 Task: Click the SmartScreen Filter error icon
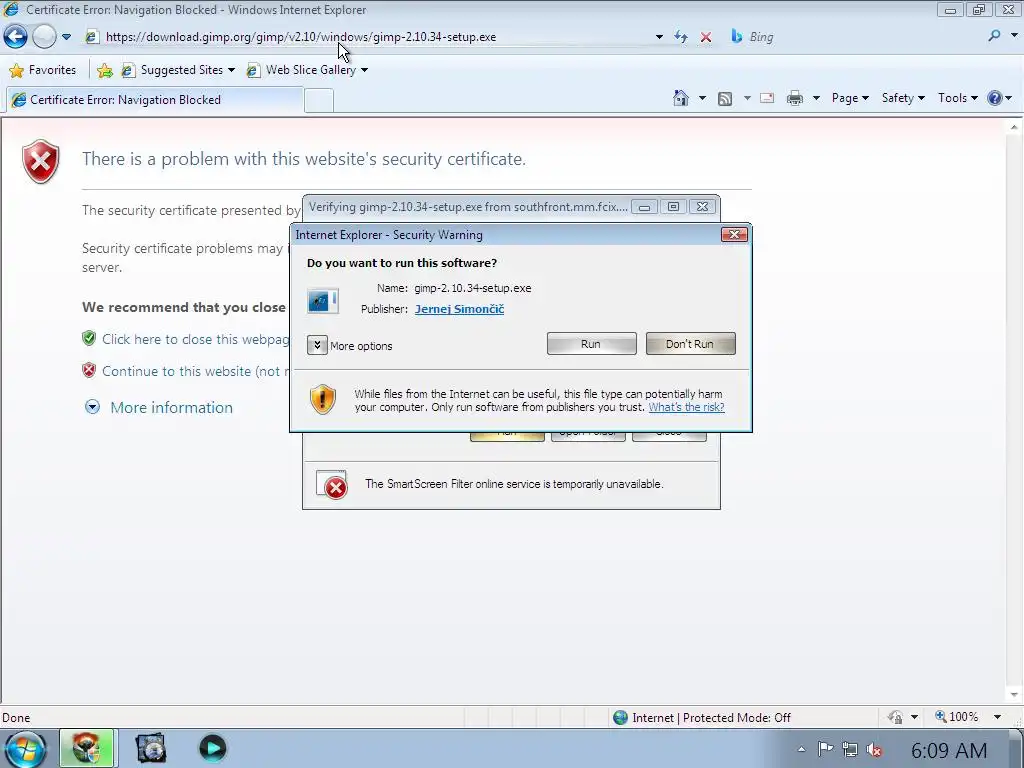[x=332, y=485]
